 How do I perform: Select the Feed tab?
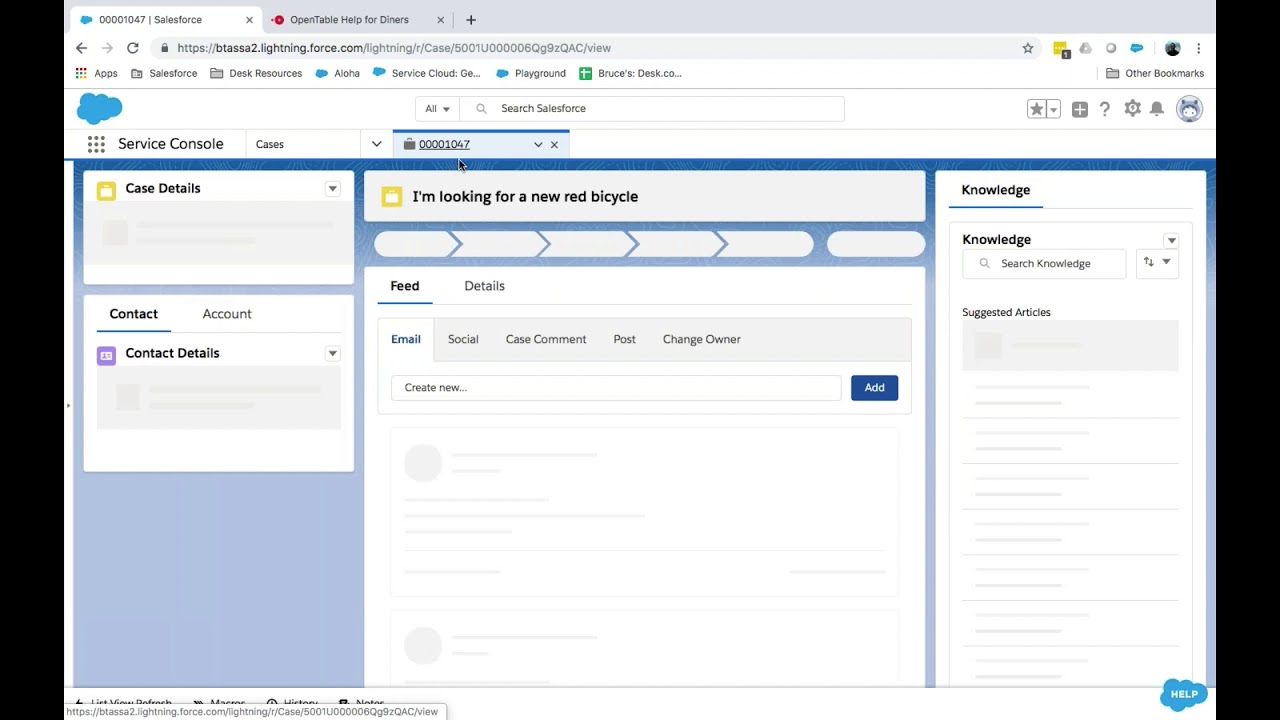pos(405,286)
